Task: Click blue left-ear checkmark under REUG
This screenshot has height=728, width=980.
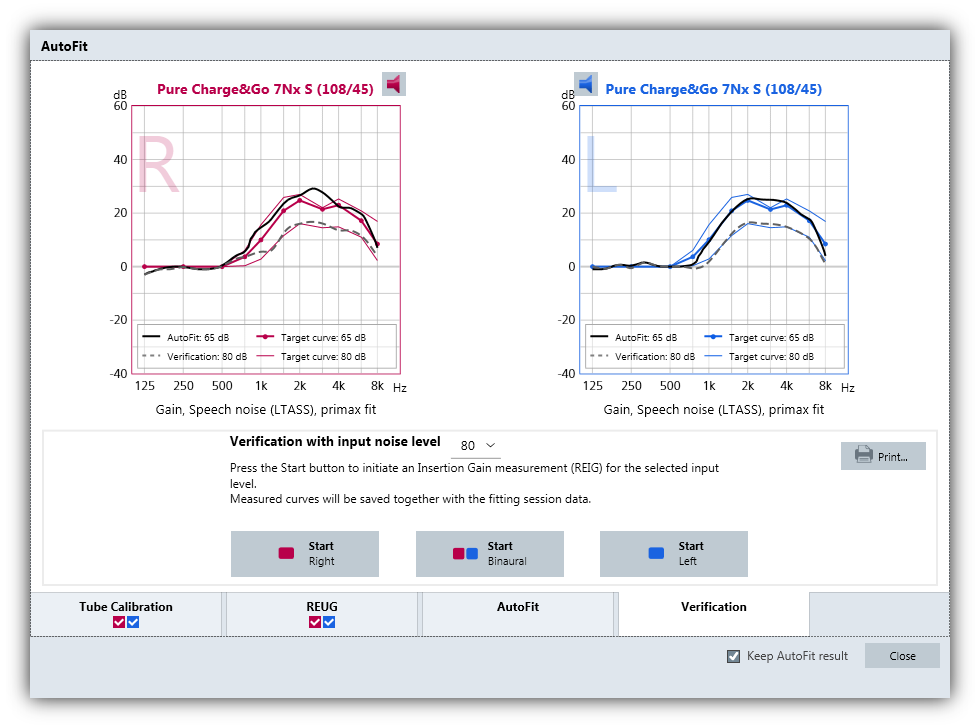Action: click(329, 622)
